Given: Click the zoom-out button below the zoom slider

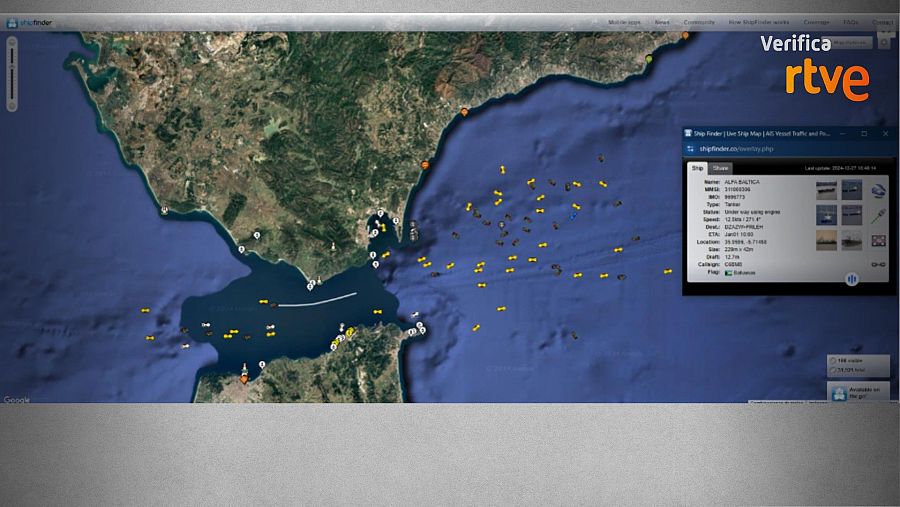Looking at the screenshot, I should point(11,106).
